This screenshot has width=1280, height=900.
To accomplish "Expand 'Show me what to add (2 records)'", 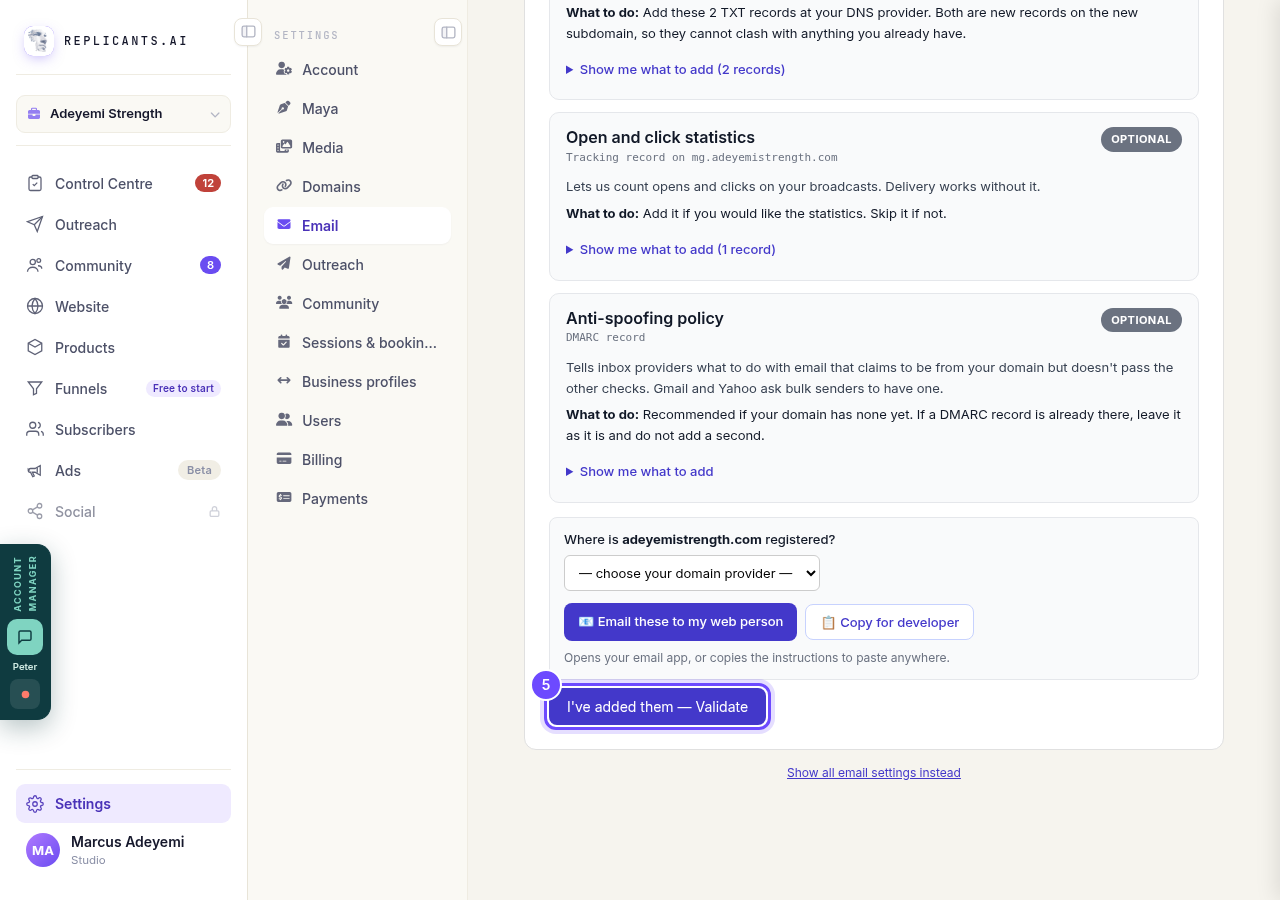I will point(675,69).
